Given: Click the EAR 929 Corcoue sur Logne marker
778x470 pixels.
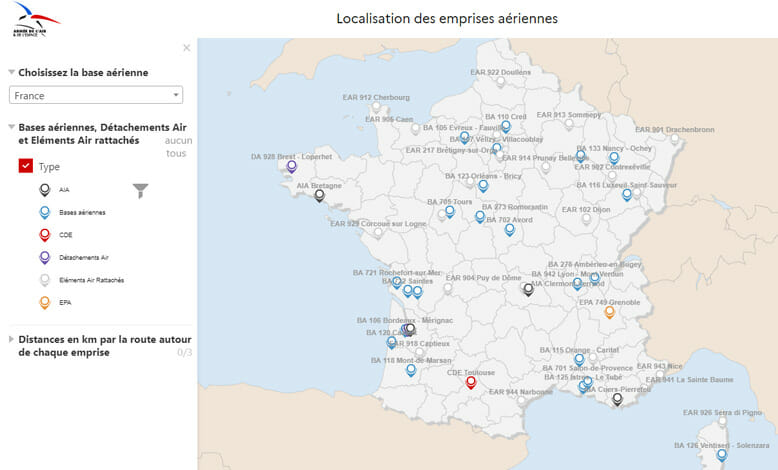Looking at the screenshot, I should coord(379,232).
